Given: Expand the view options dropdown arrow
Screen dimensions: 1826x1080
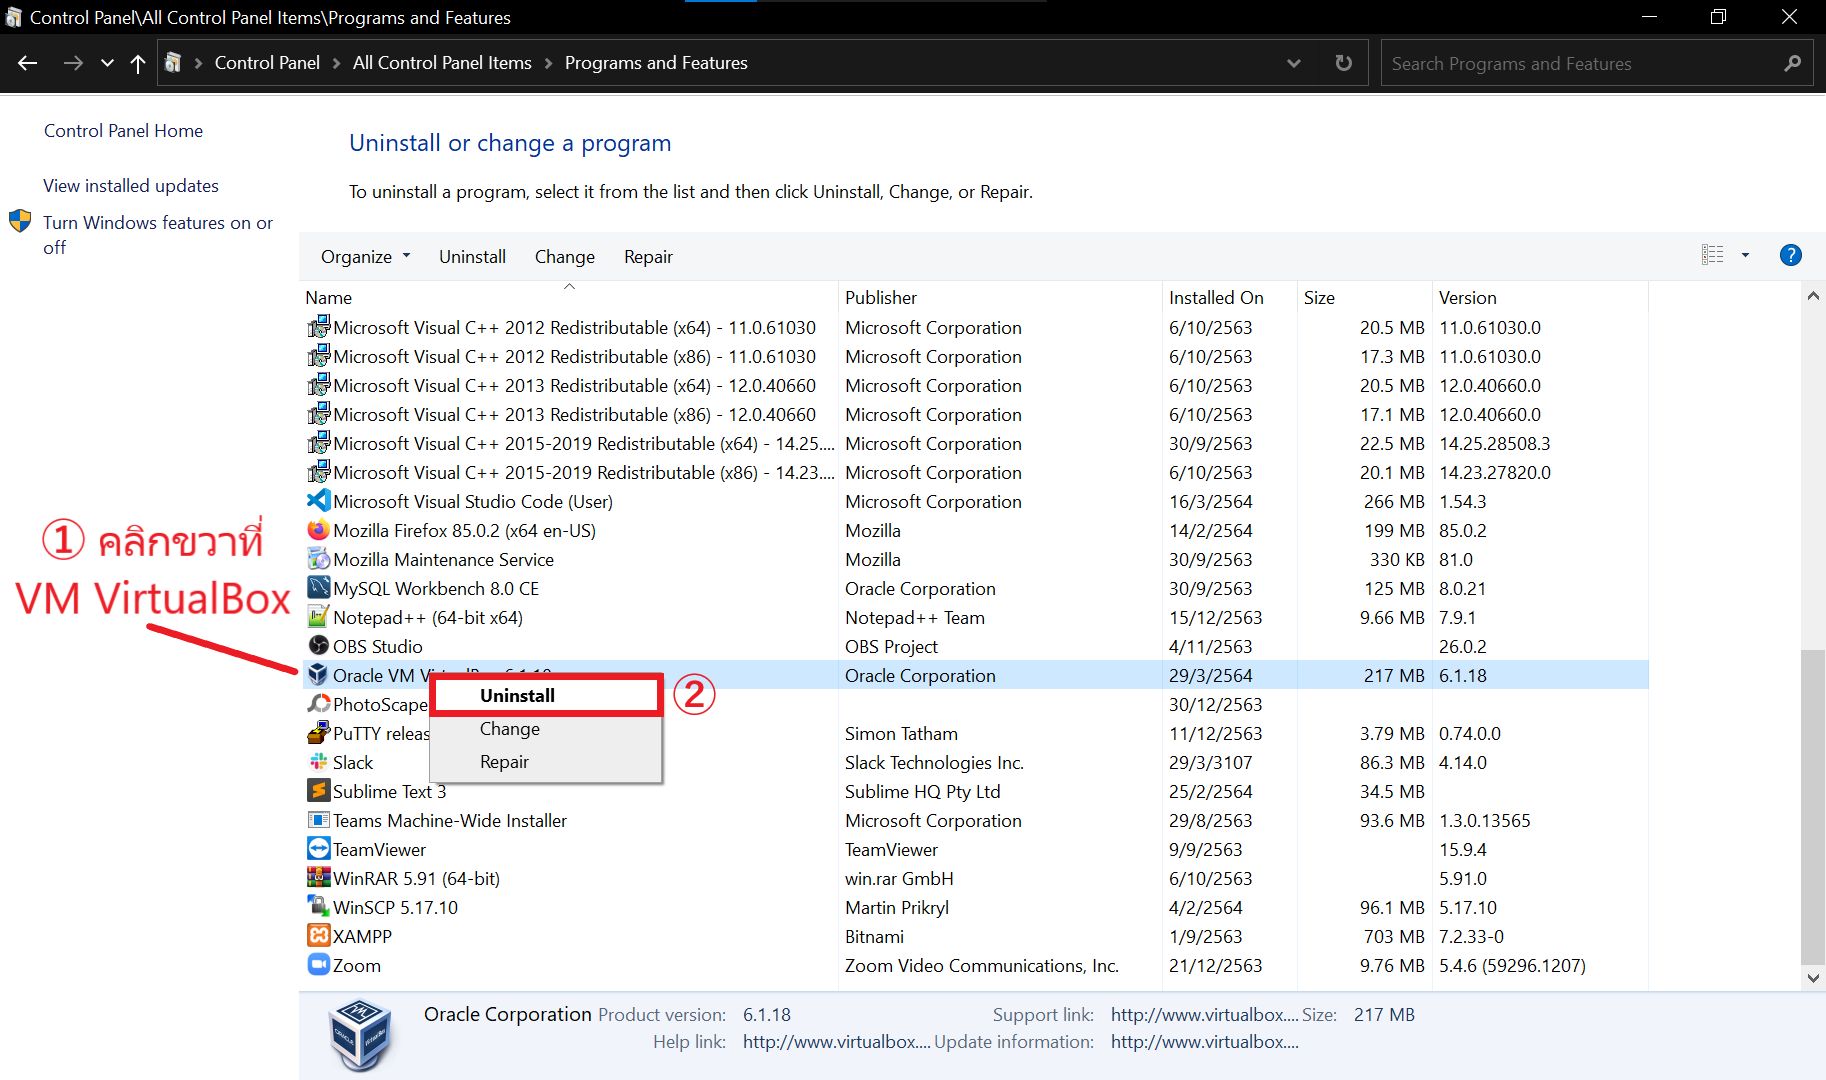Looking at the screenshot, I should (x=1746, y=255).
